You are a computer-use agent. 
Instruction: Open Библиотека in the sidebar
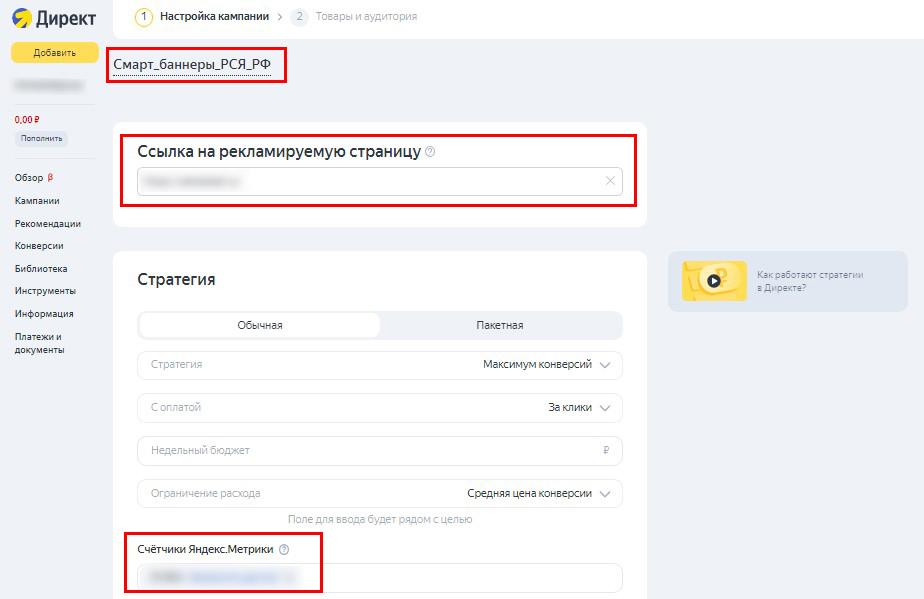point(41,268)
